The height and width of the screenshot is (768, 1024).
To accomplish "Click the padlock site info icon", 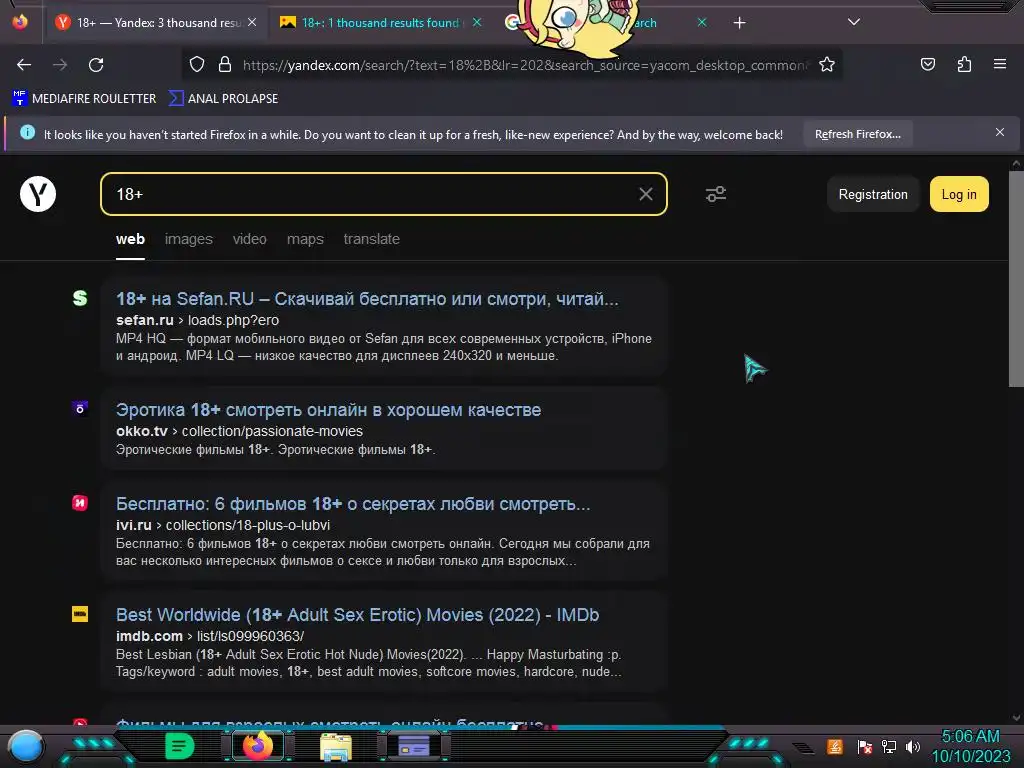I will coord(225,64).
